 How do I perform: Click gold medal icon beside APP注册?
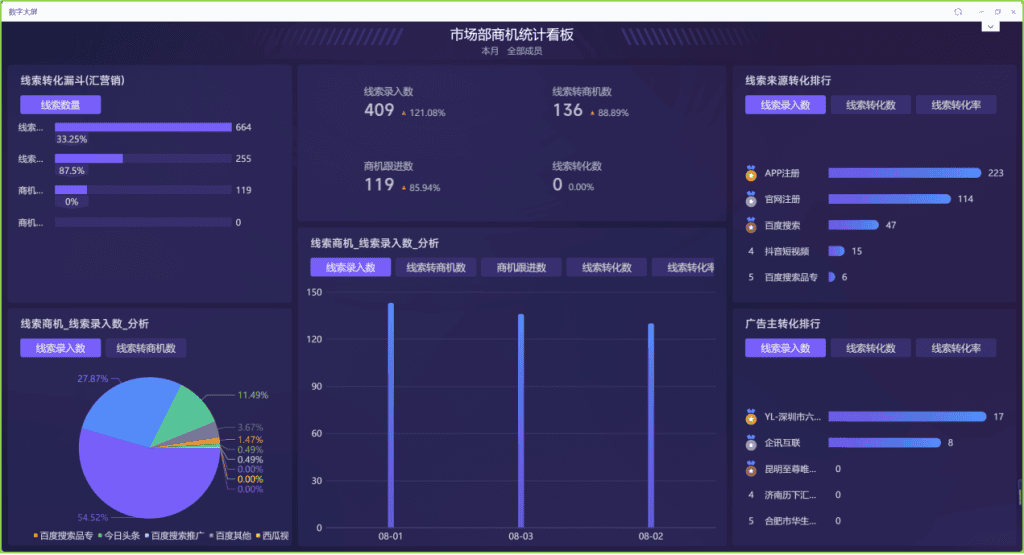[751, 174]
